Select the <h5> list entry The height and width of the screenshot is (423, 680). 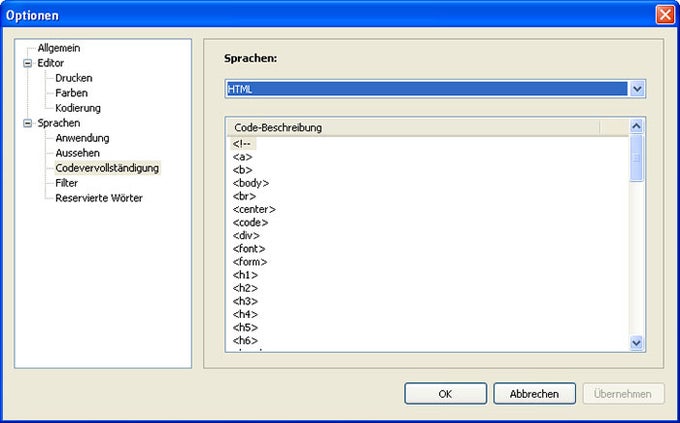point(245,328)
